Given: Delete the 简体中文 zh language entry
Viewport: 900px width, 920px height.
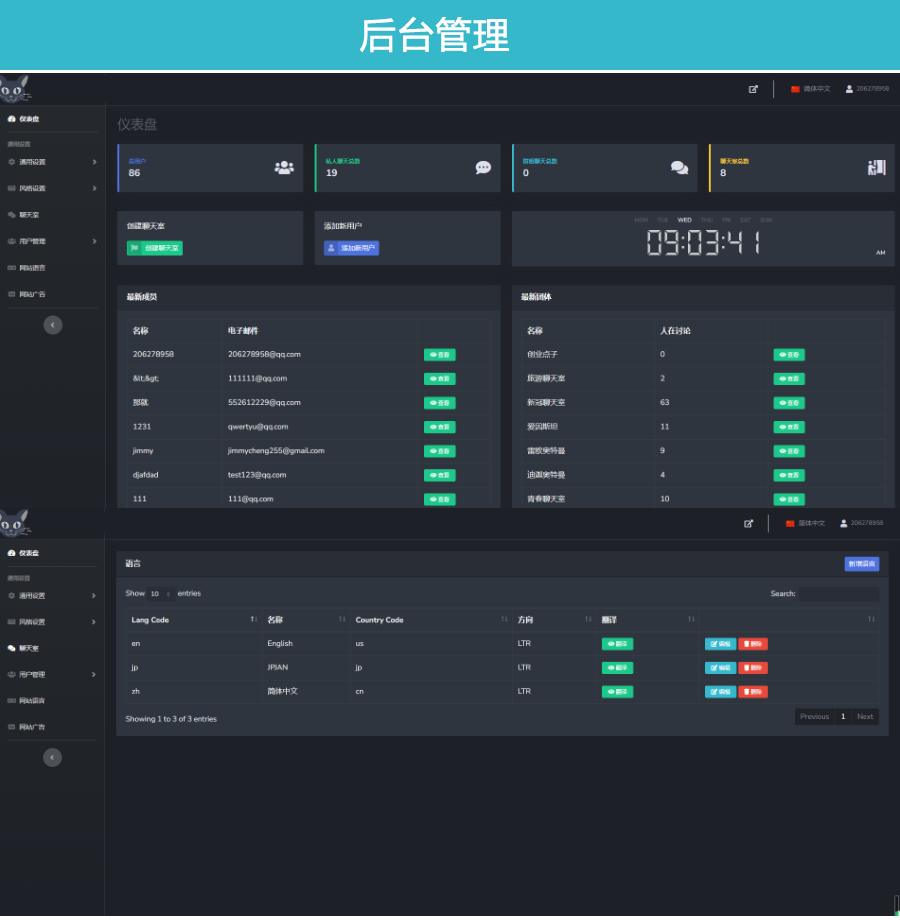Looking at the screenshot, I should (x=753, y=692).
